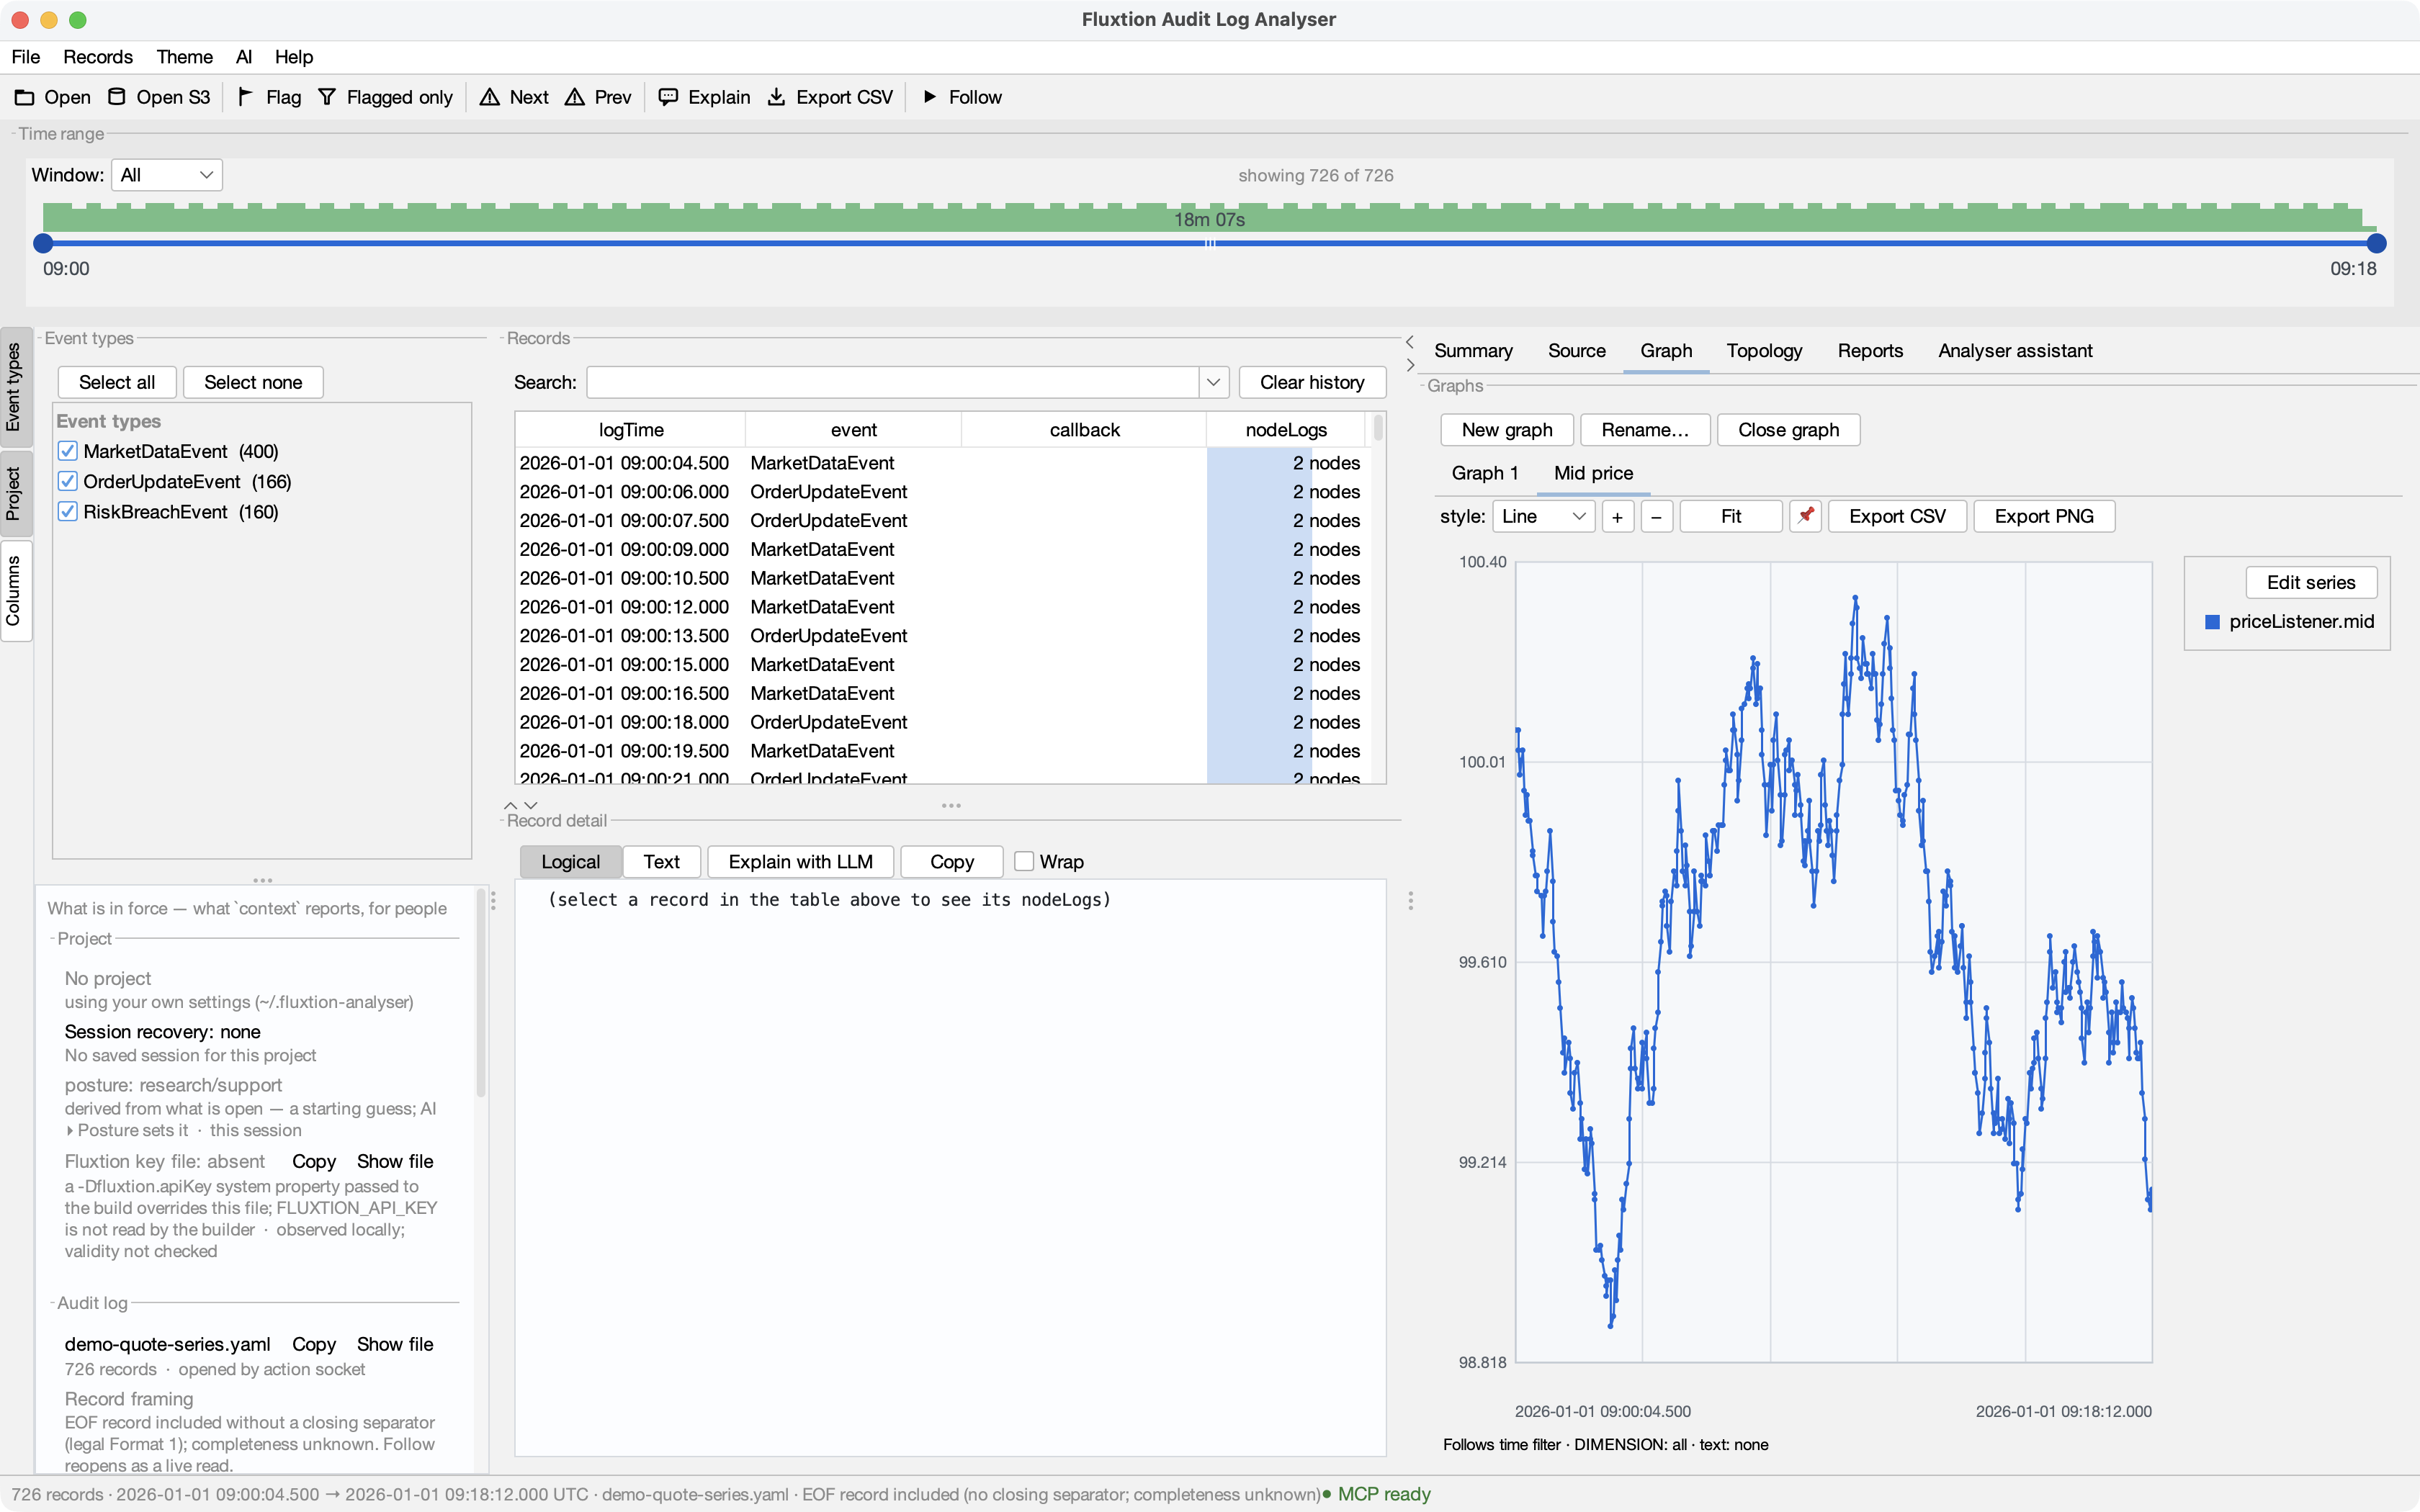Click Explain with LLM button

[800, 861]
